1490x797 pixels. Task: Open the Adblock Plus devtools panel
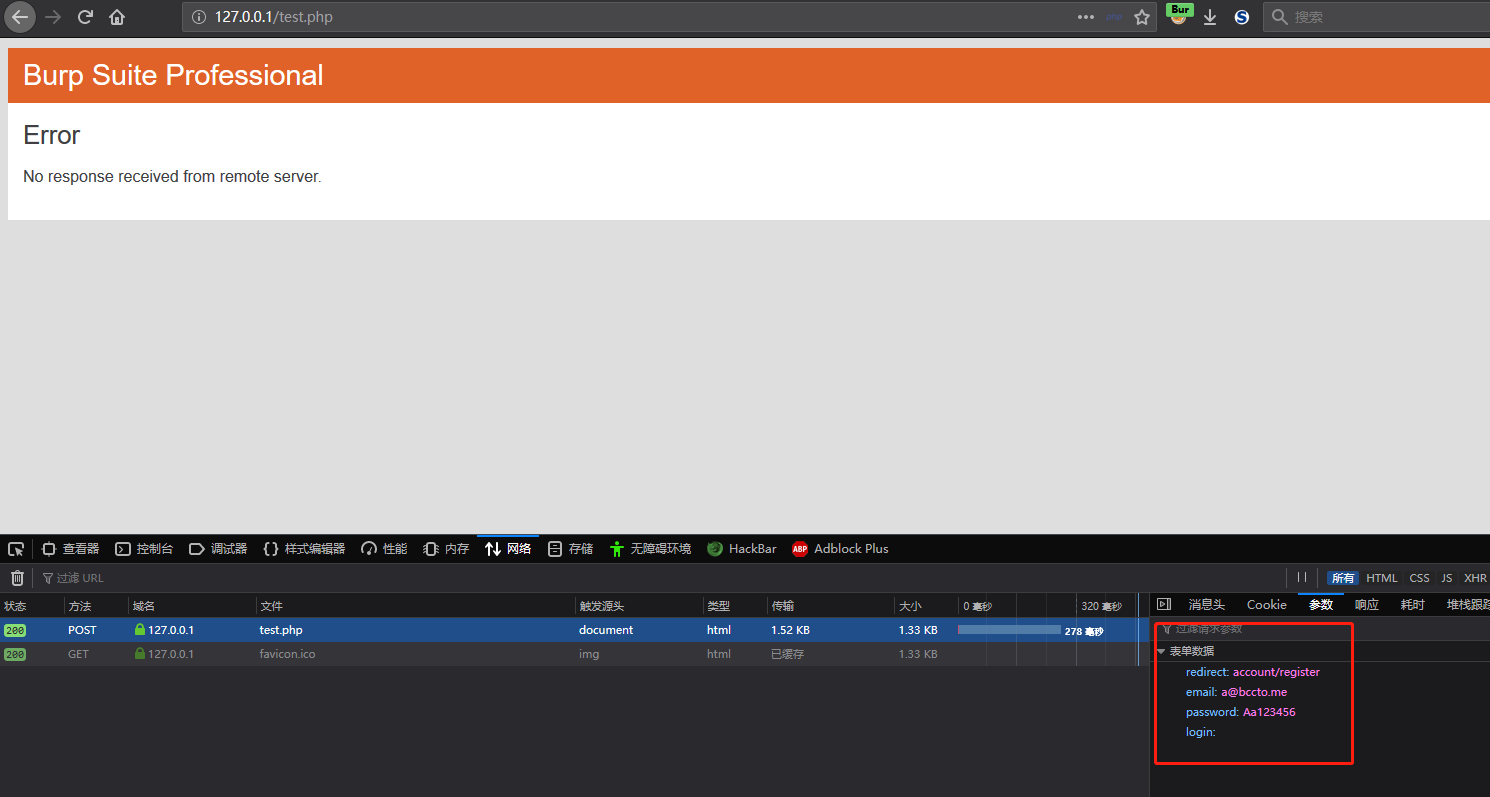840,549
